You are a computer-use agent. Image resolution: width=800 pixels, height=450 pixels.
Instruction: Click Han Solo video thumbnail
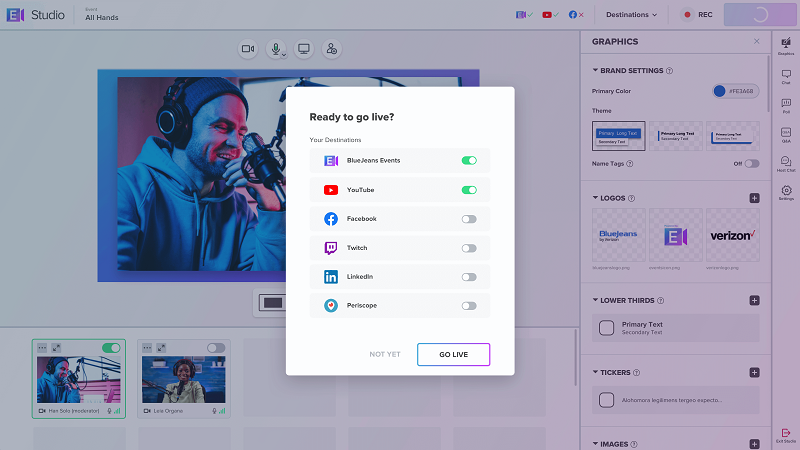pos(79,380)
